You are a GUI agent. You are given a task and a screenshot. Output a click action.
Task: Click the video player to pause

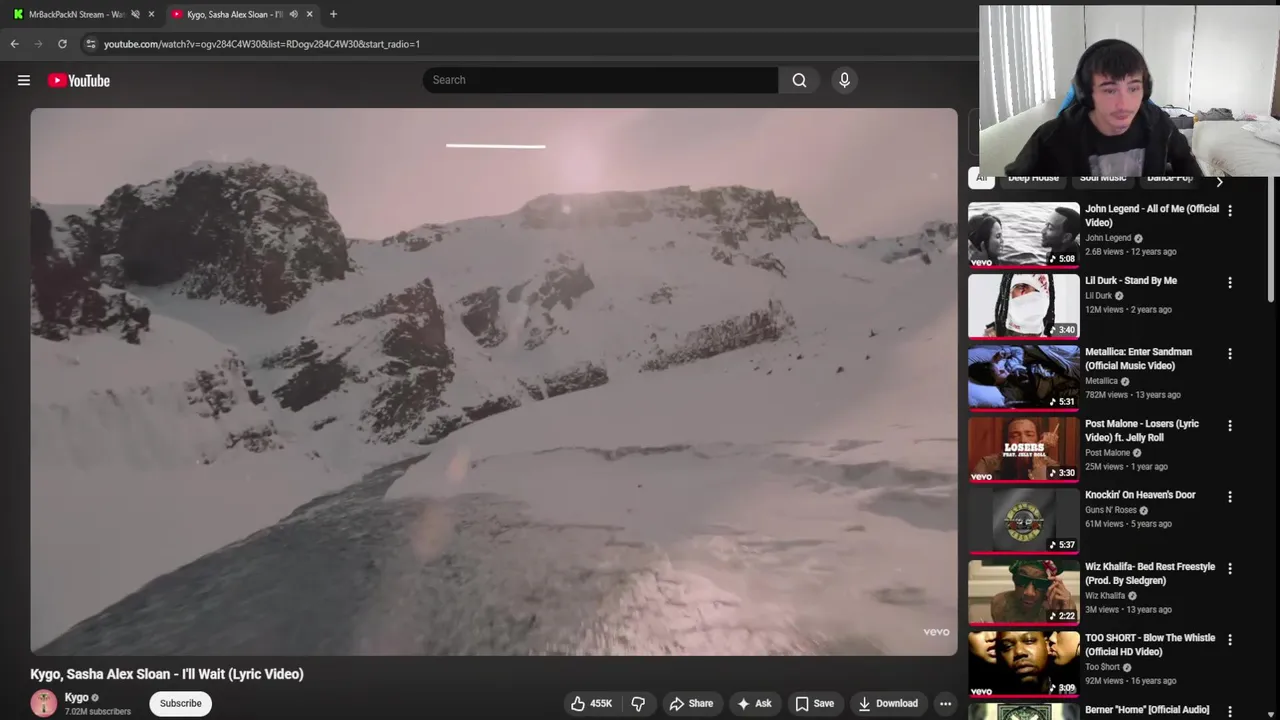click(x=494, y=381)
